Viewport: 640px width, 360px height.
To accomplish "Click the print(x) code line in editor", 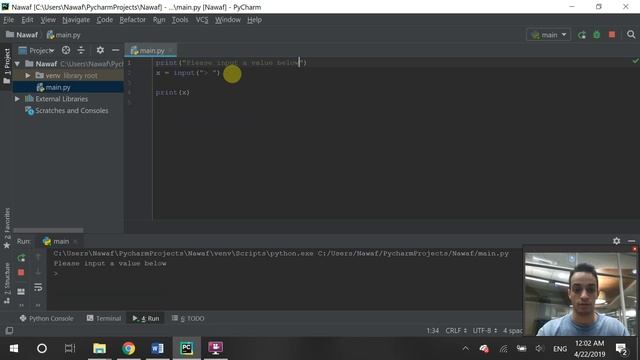I will click(172, 93).
